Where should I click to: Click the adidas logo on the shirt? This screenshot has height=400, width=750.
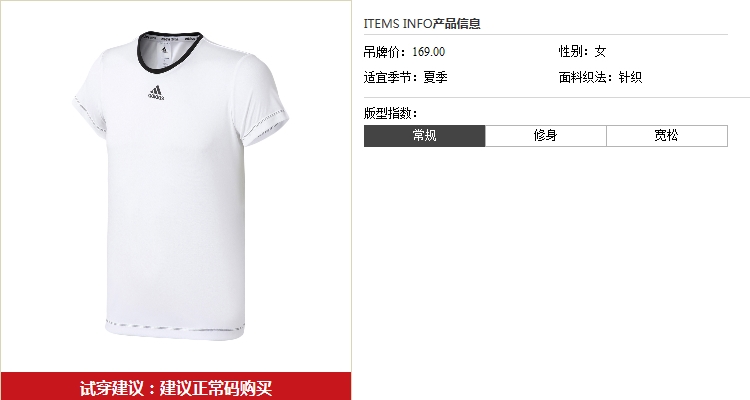point(156,93)
